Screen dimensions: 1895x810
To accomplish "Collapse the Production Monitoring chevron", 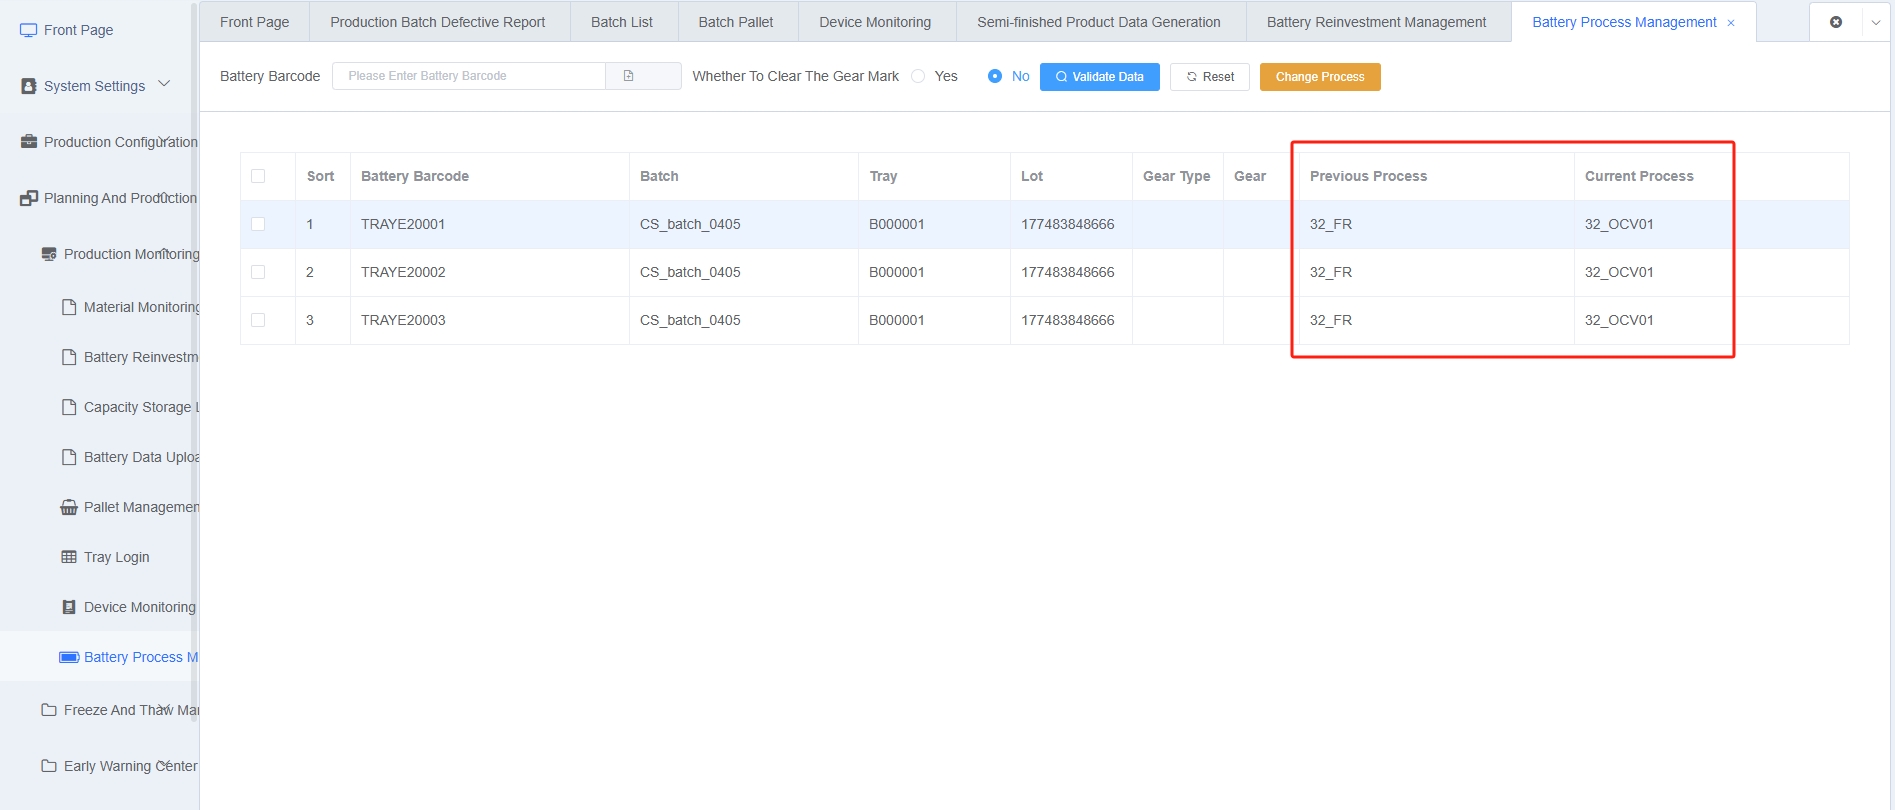I will coord(164,252).
